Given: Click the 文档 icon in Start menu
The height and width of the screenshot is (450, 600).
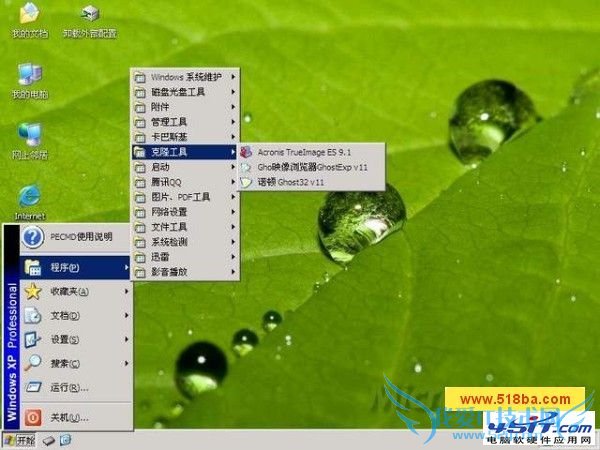Looking at the screenshot, I should pyautogui.click(x=33, y=316).
